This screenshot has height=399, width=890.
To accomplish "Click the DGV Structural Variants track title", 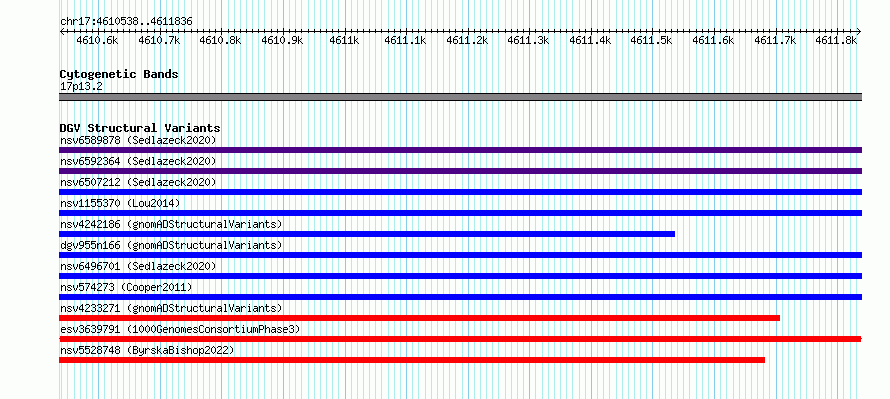I will 140,128.
